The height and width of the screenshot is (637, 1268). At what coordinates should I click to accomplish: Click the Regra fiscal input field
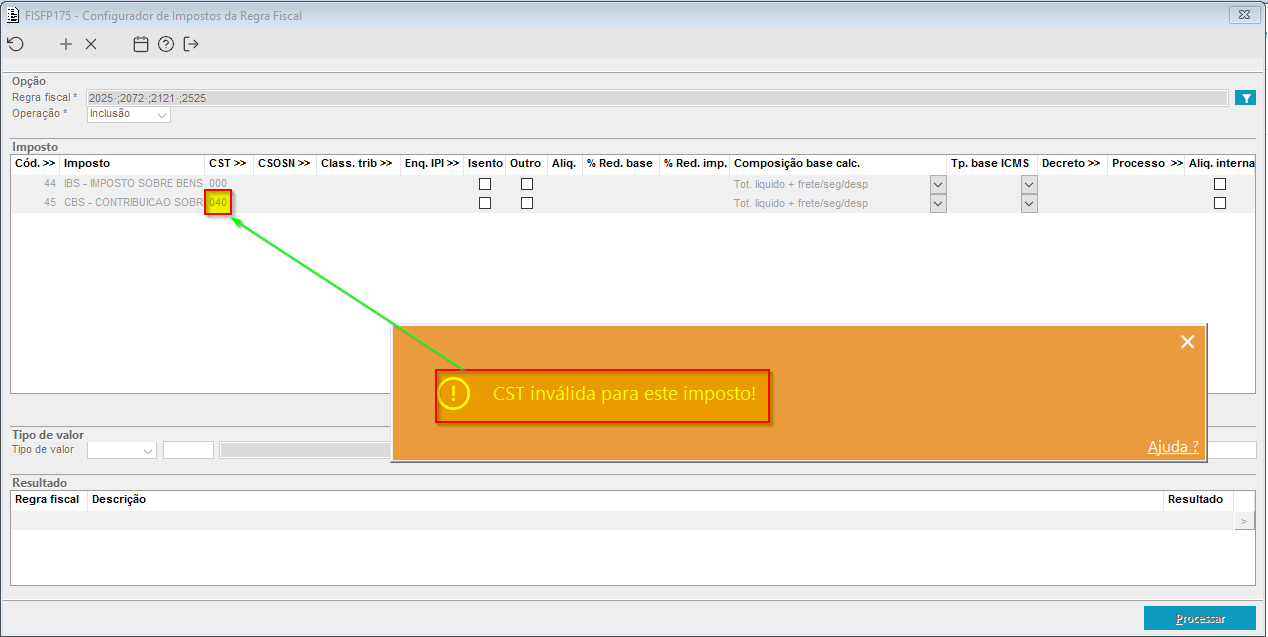click(657, 98)
